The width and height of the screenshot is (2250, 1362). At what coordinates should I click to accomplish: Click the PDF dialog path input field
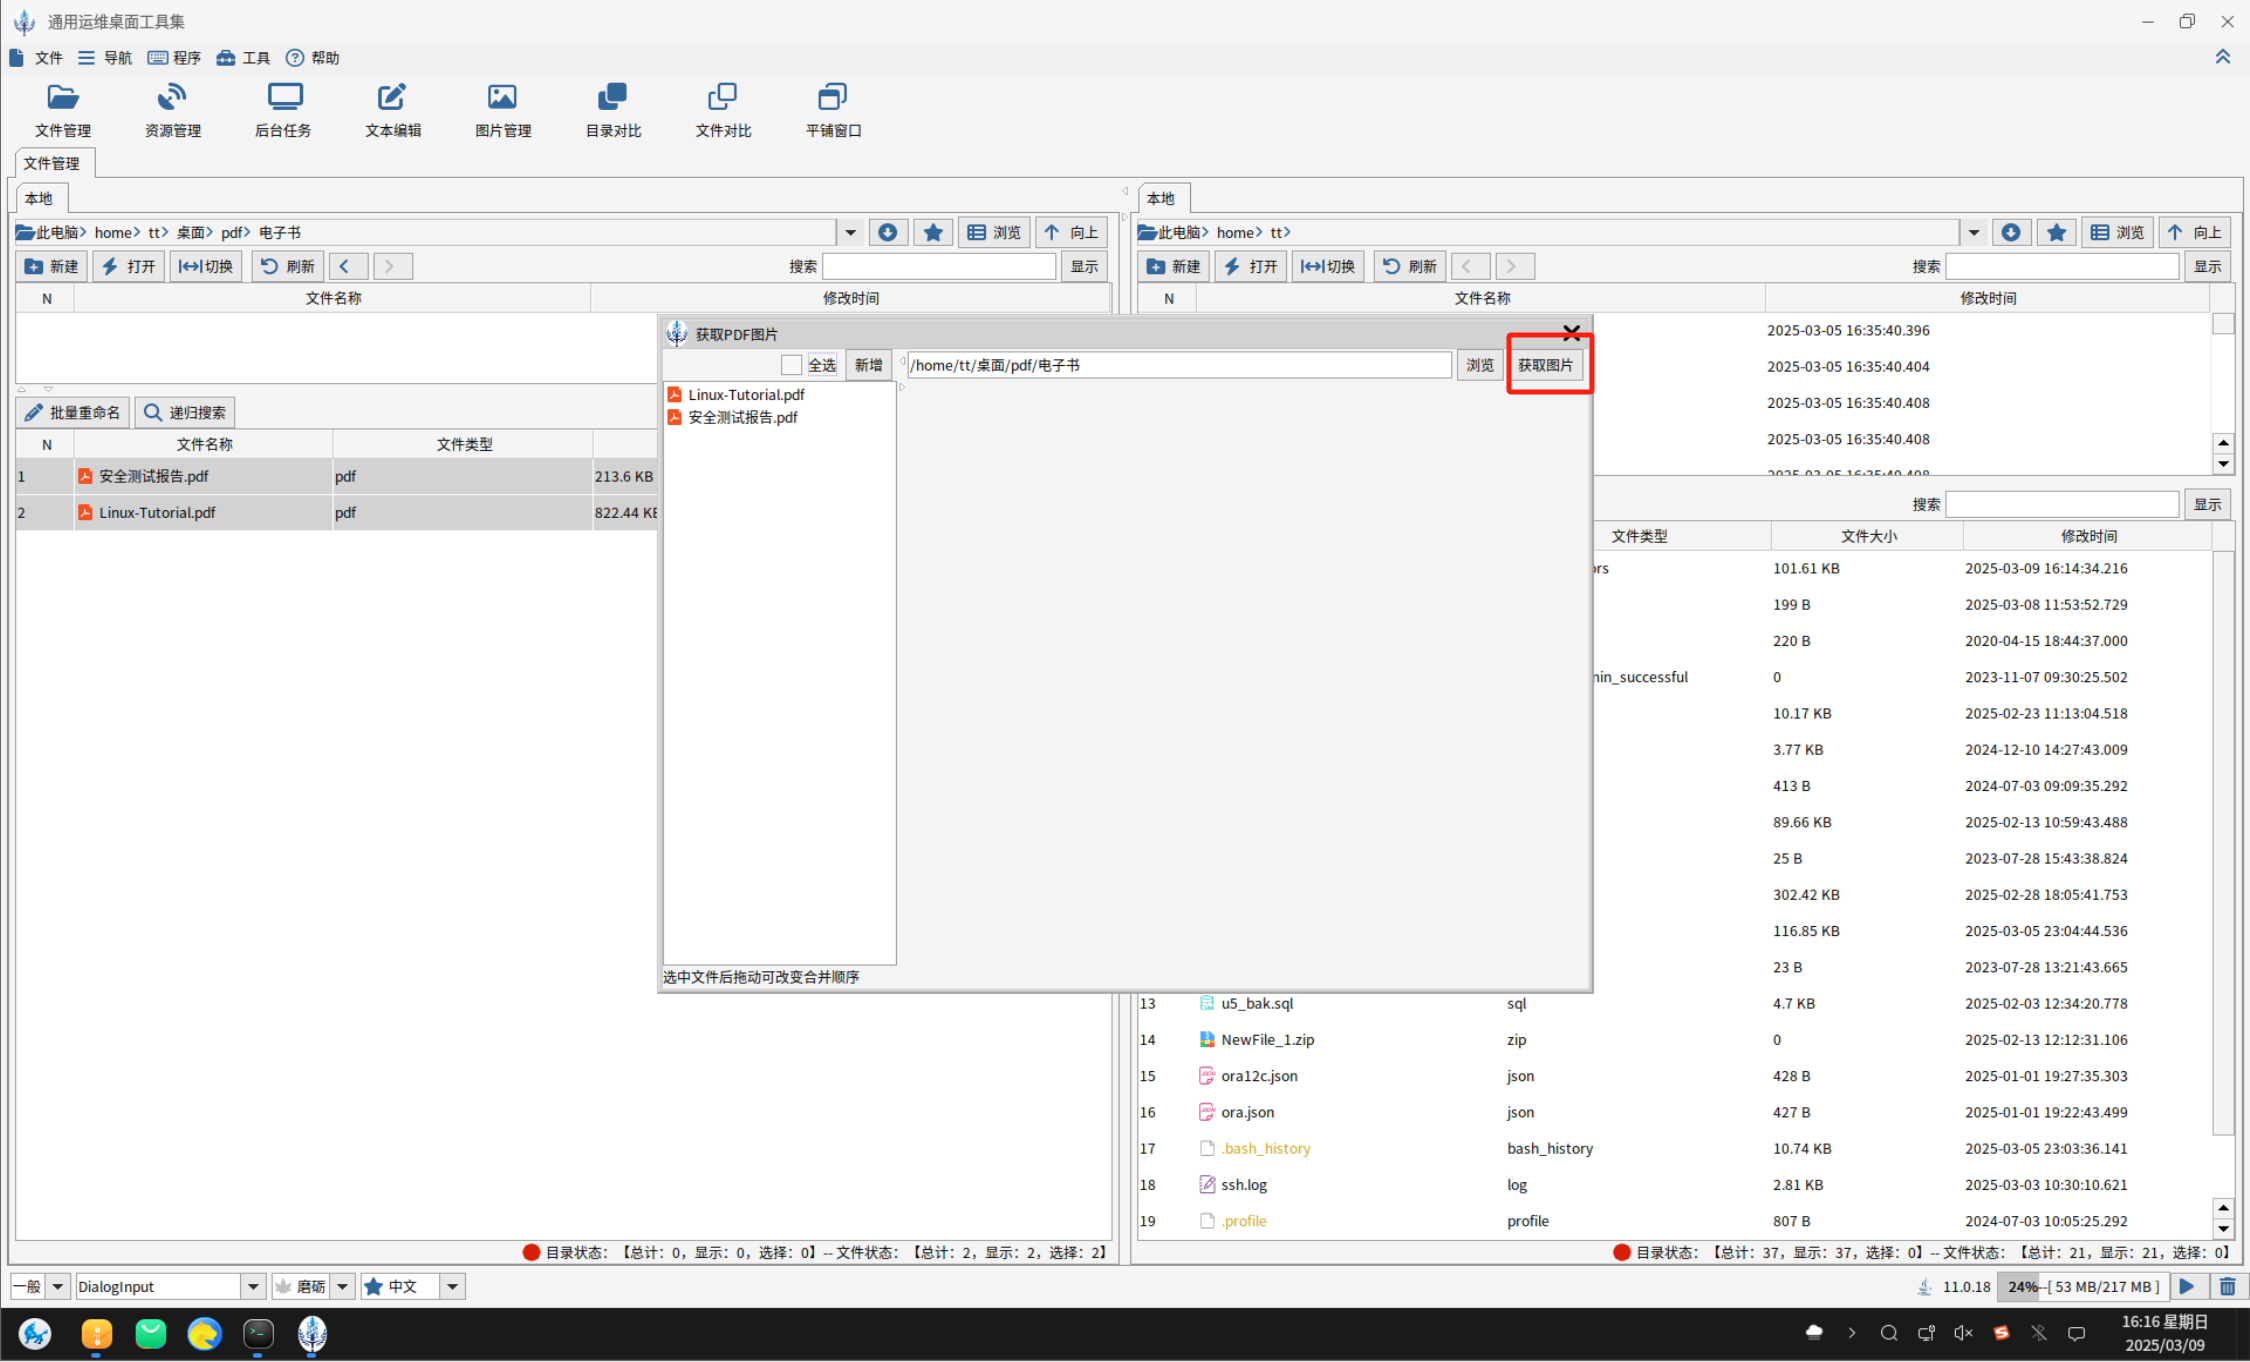(1177, 365)
